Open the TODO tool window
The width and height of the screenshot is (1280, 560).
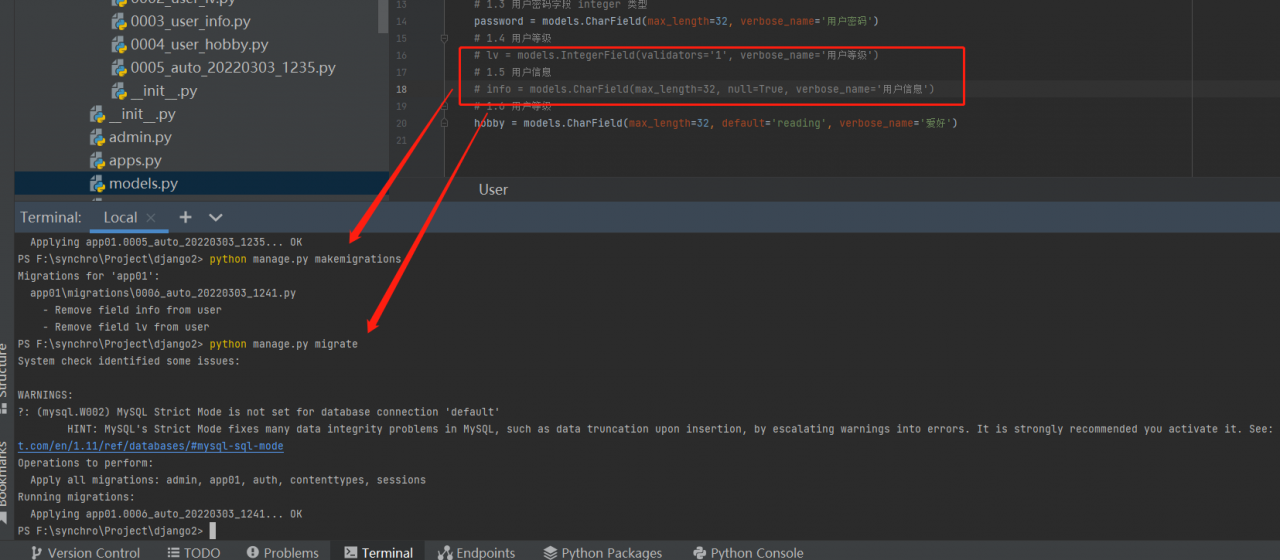point(194,552)
